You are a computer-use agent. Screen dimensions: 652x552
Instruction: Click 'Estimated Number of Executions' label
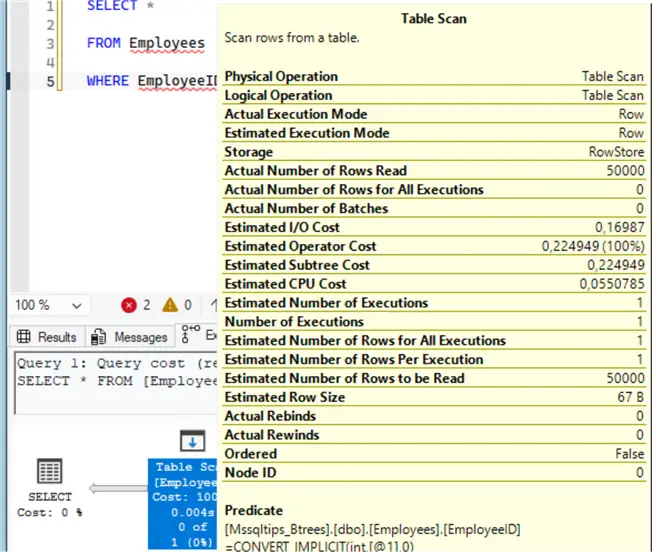coord(326,303)
